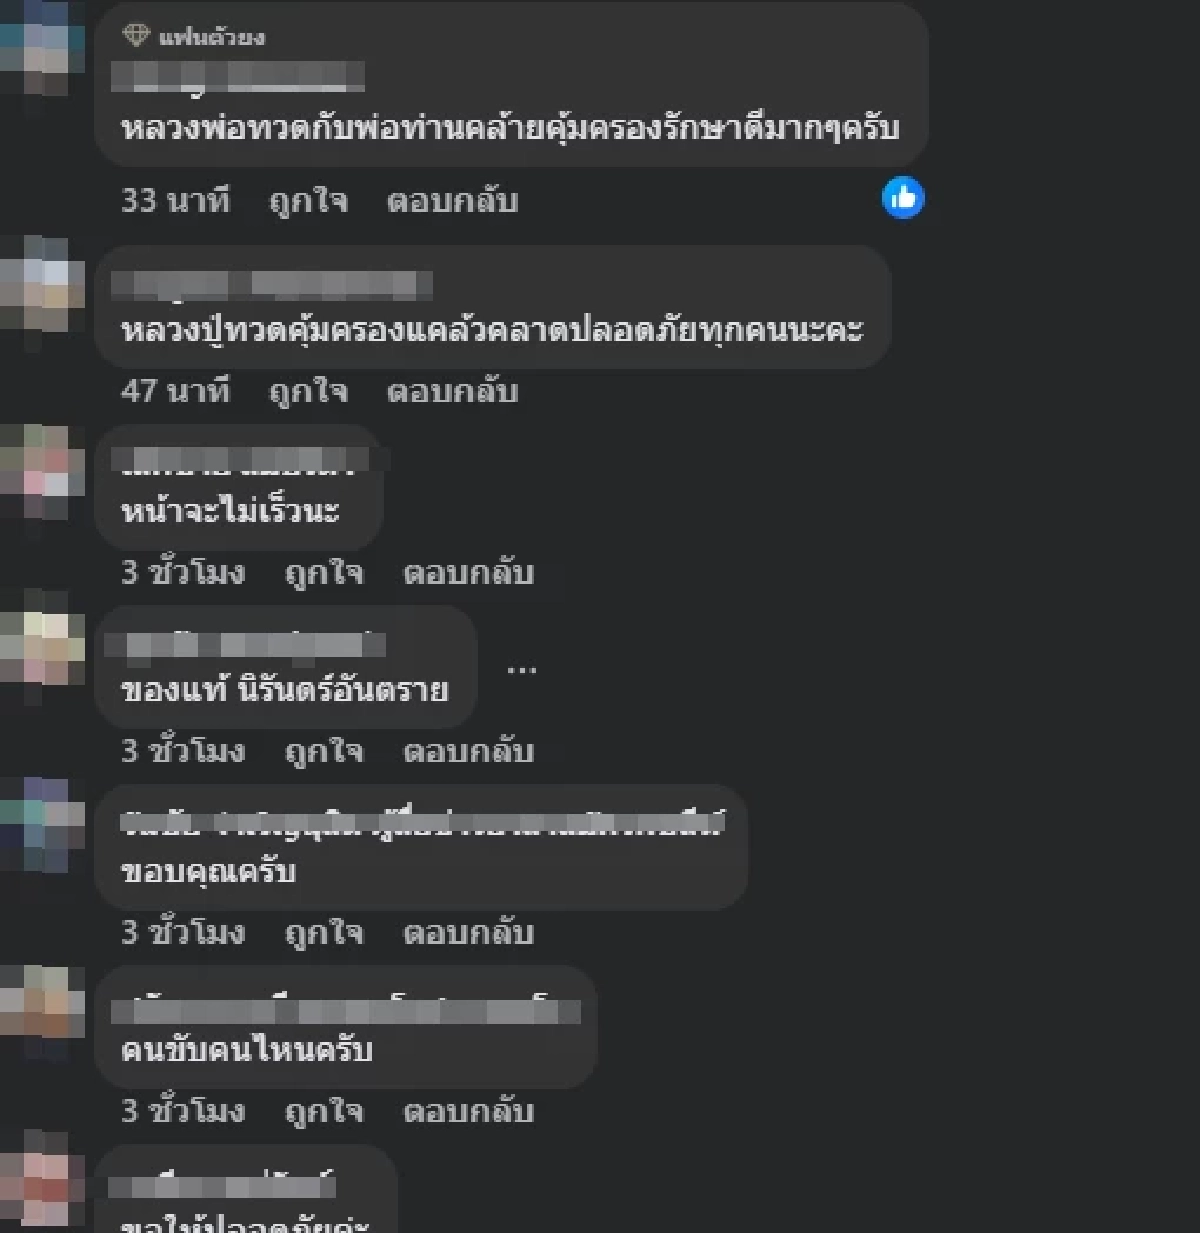Screen dimensions: 1200x1233
Task: Open avatar of the หลวงพ่อทวด commenter
Action: [40, 48]
